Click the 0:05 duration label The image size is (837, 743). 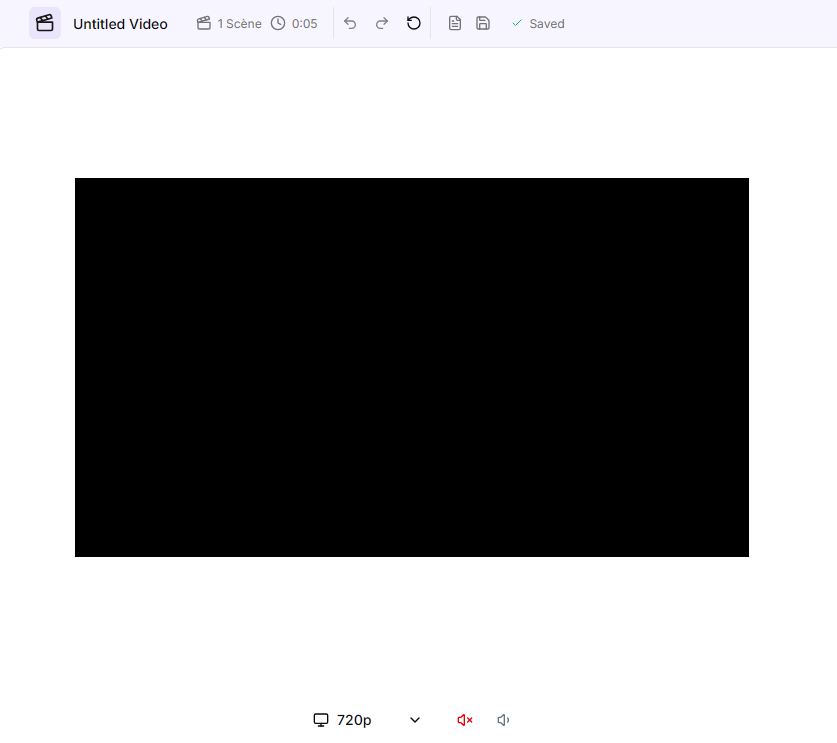pyautogui.click(x=304, y=23)
